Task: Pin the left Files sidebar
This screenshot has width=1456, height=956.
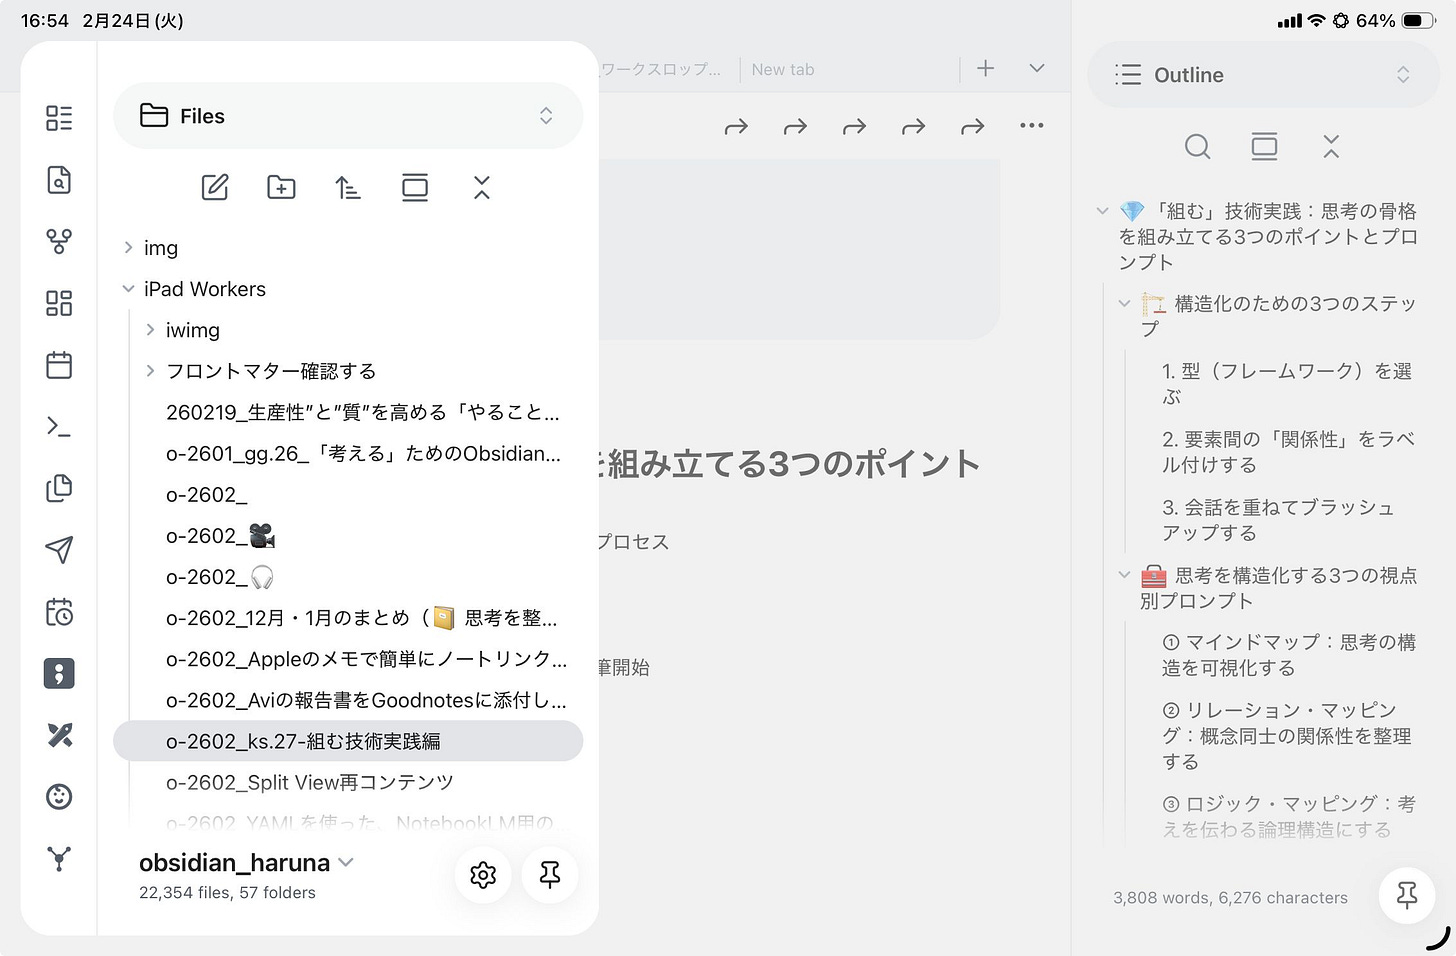Action: [549, 875]
